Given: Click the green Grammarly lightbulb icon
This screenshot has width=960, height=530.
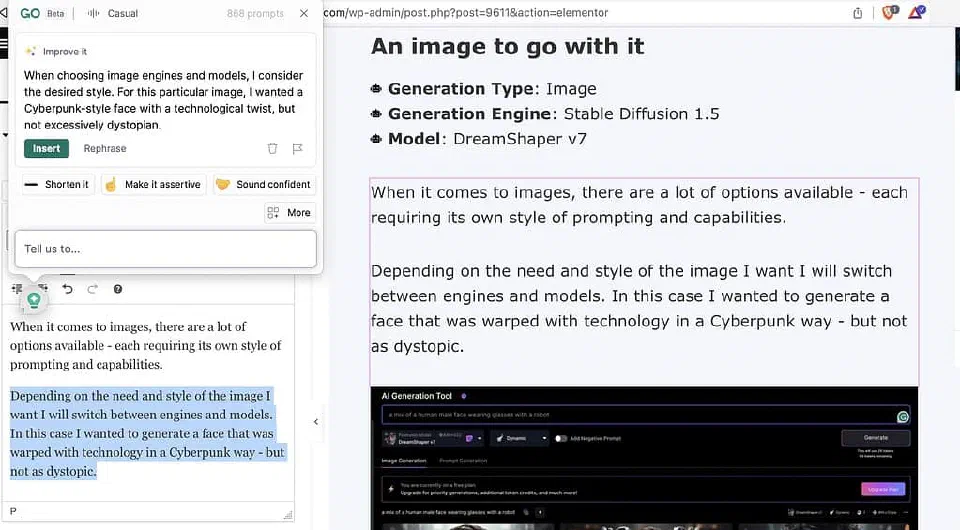Looking at the screenshot, I should click(x=34, y=299).
